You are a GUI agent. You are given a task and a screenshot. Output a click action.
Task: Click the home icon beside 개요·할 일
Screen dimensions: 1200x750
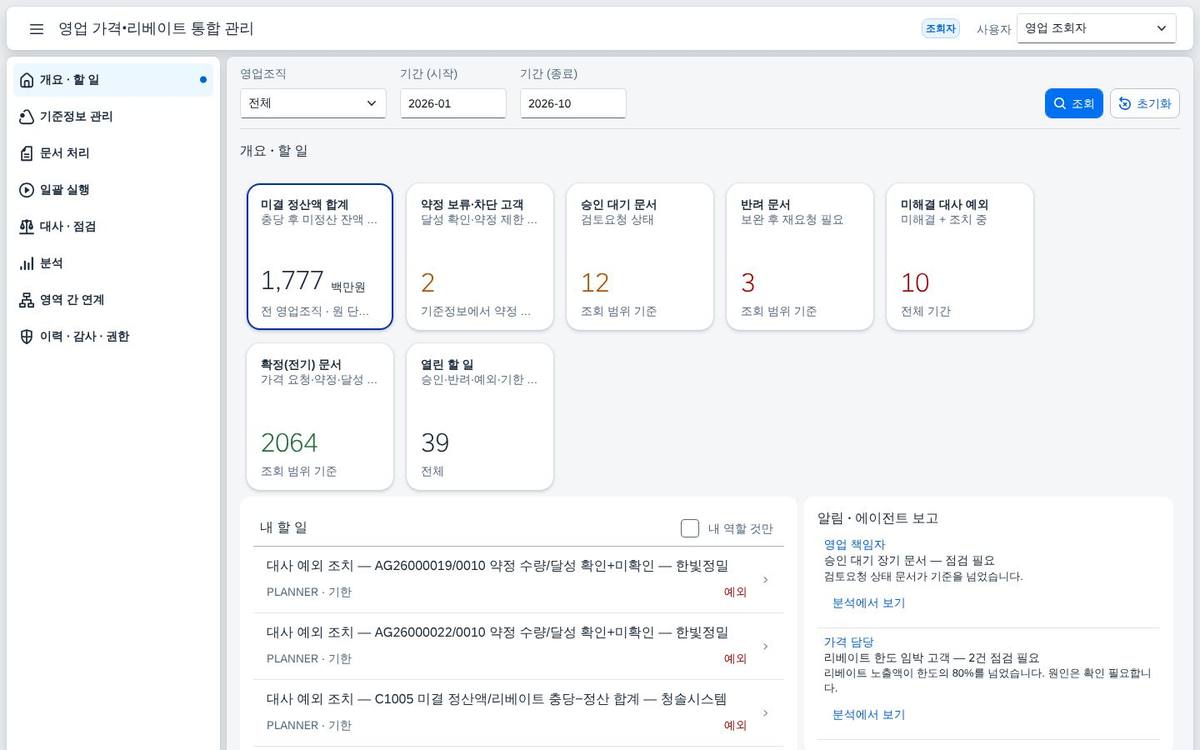click(27, 80)
